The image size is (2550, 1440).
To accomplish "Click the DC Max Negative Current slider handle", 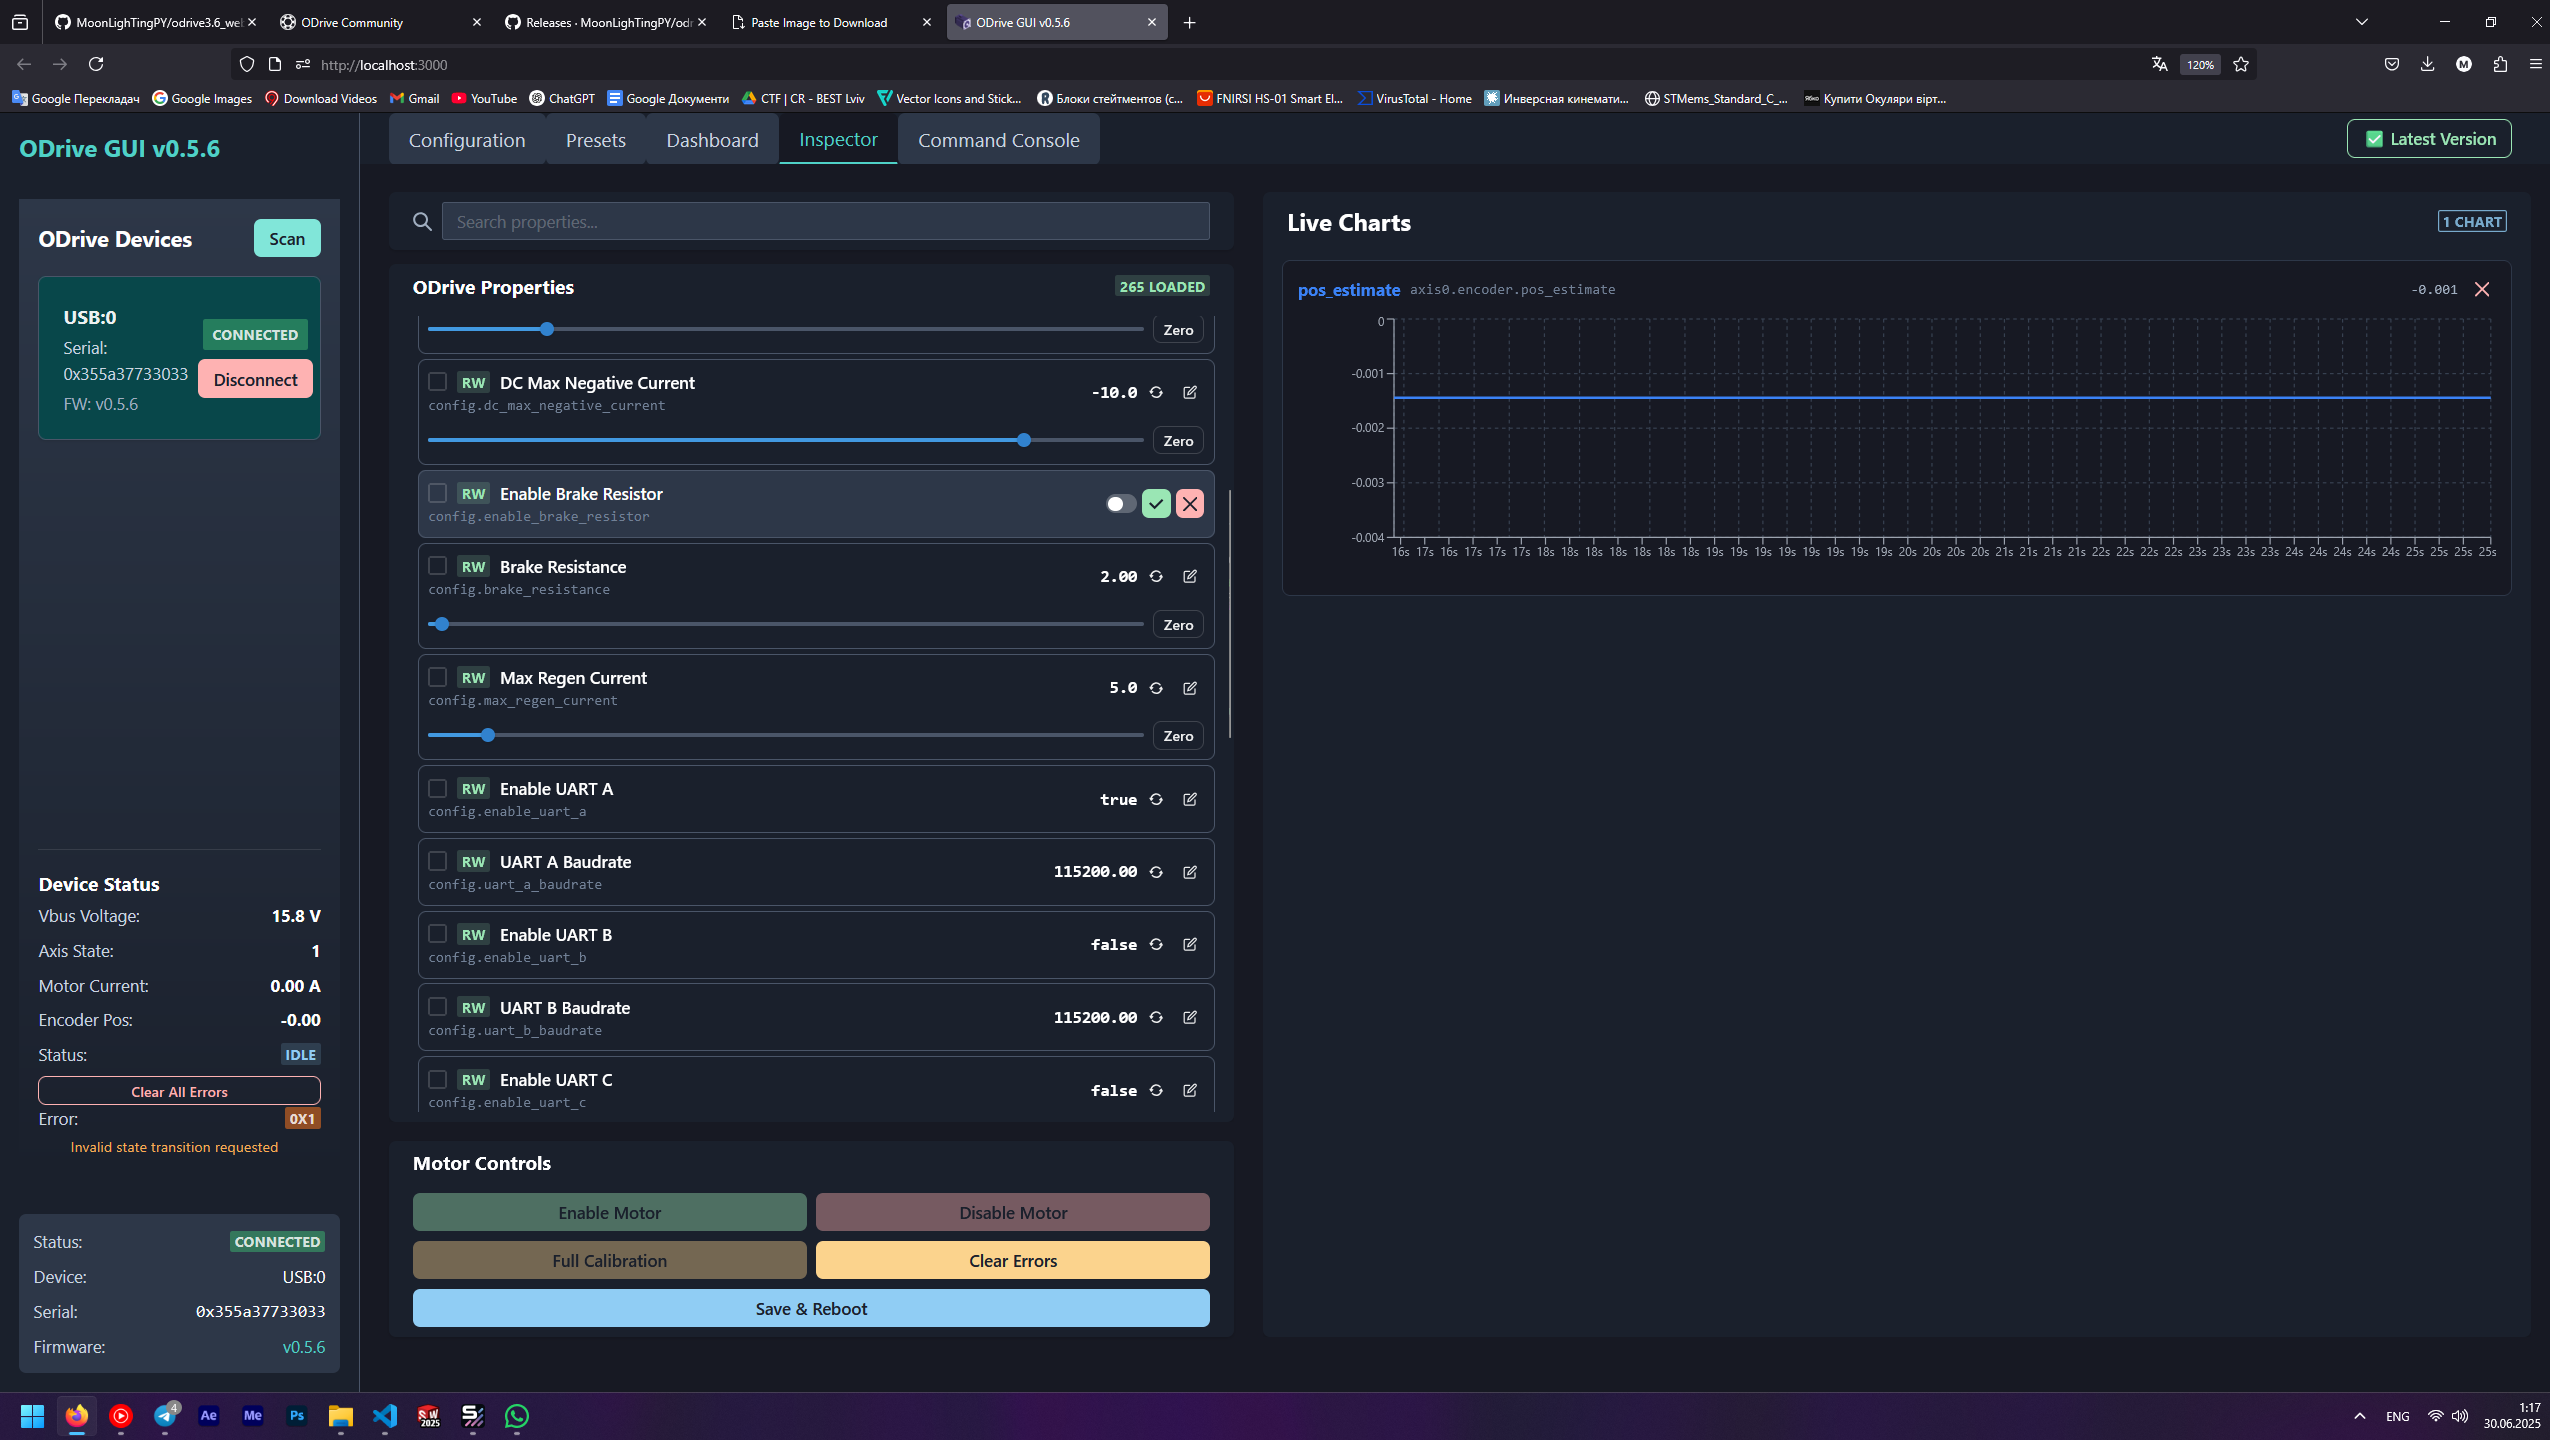I will [1024, 440].
